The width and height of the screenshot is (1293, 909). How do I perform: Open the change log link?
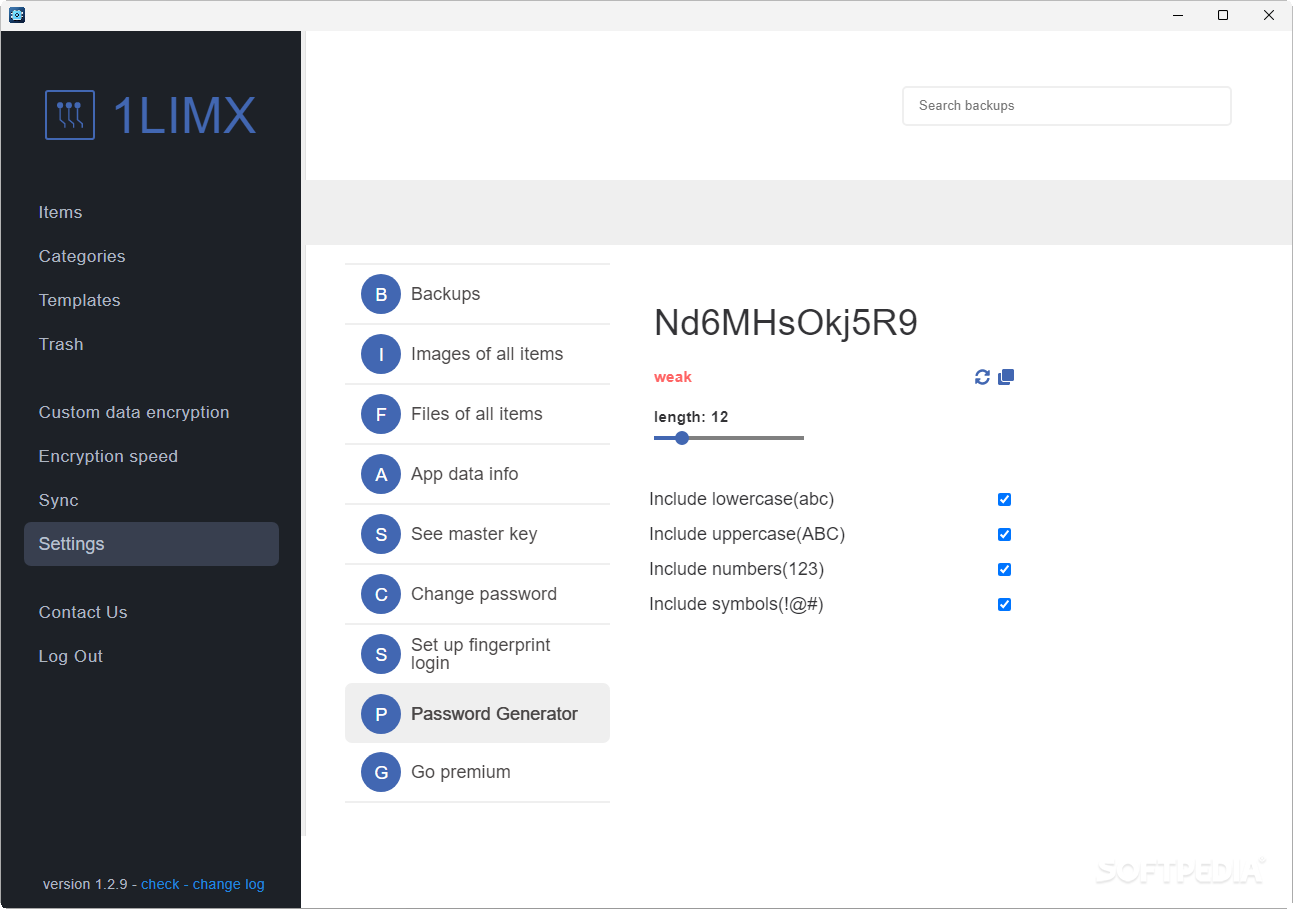tap(229, 884)
